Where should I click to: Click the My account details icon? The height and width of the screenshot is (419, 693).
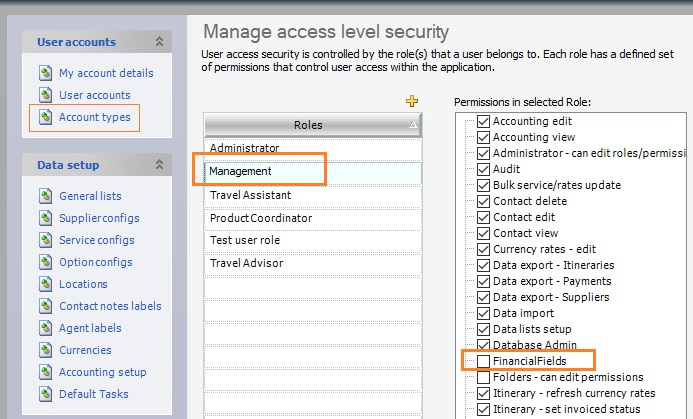45,73
